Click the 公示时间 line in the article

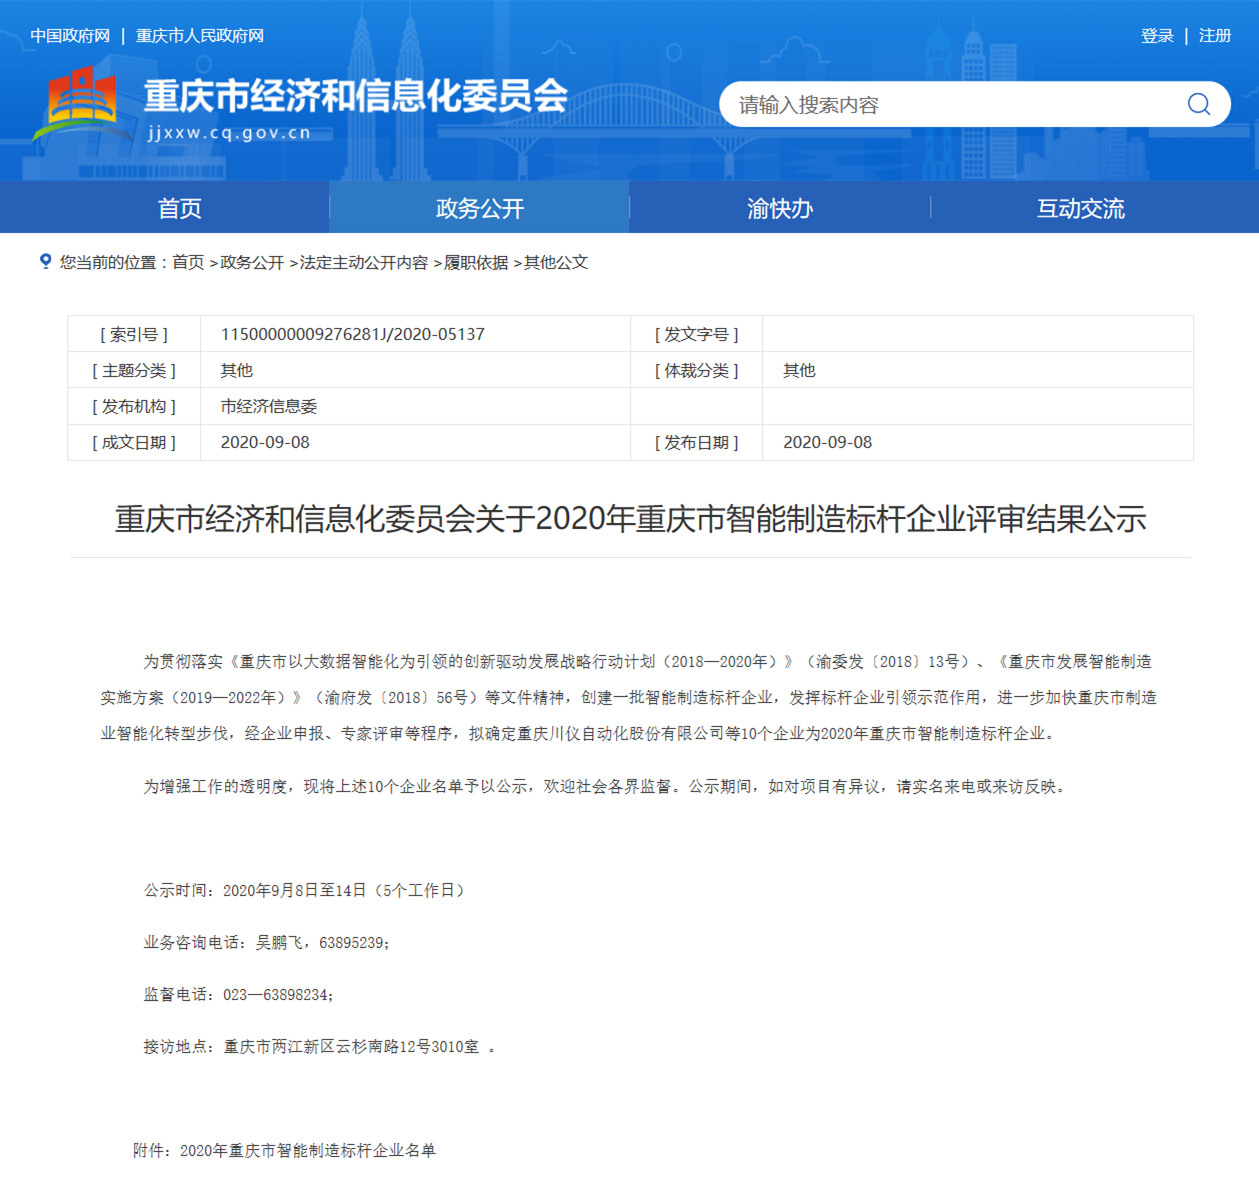point(306,890)
